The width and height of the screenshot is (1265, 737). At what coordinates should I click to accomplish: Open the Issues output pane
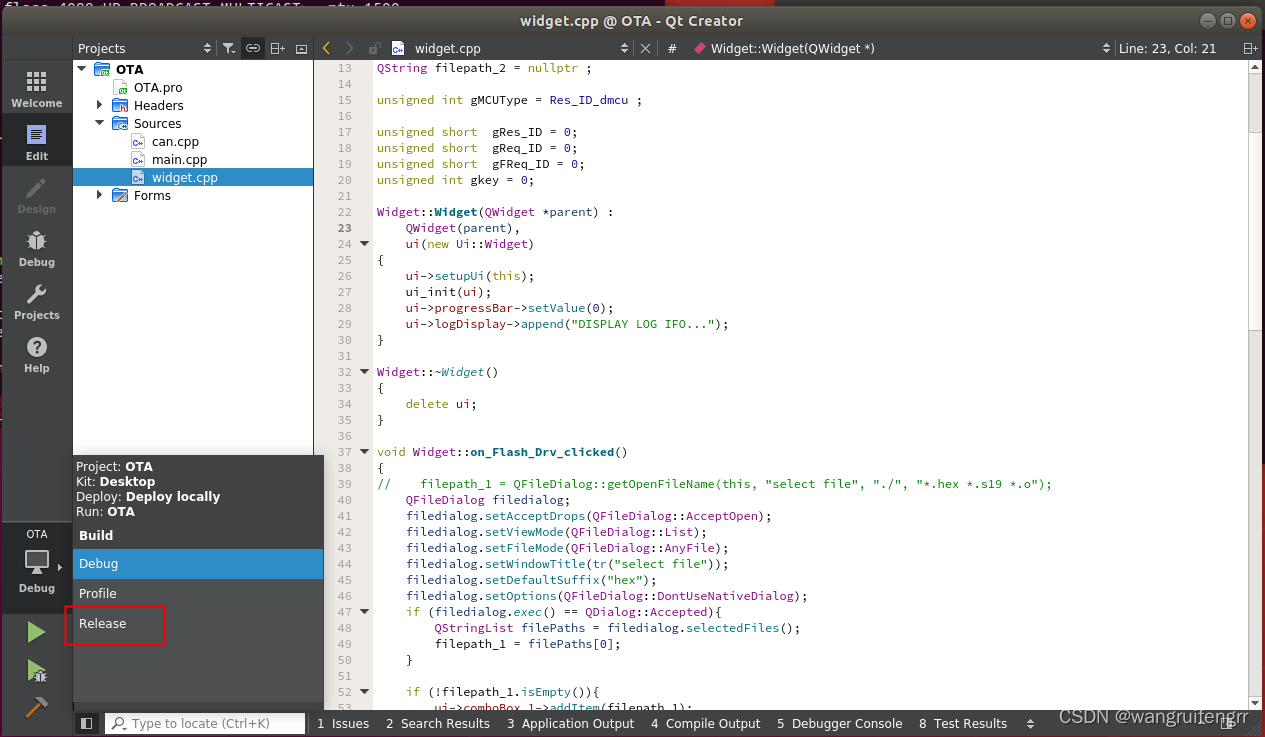[343, 723]
